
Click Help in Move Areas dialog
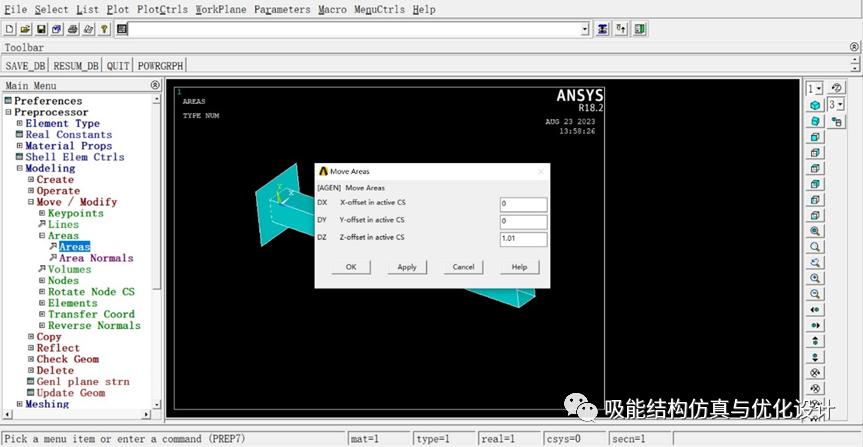[x=520, y=267]
